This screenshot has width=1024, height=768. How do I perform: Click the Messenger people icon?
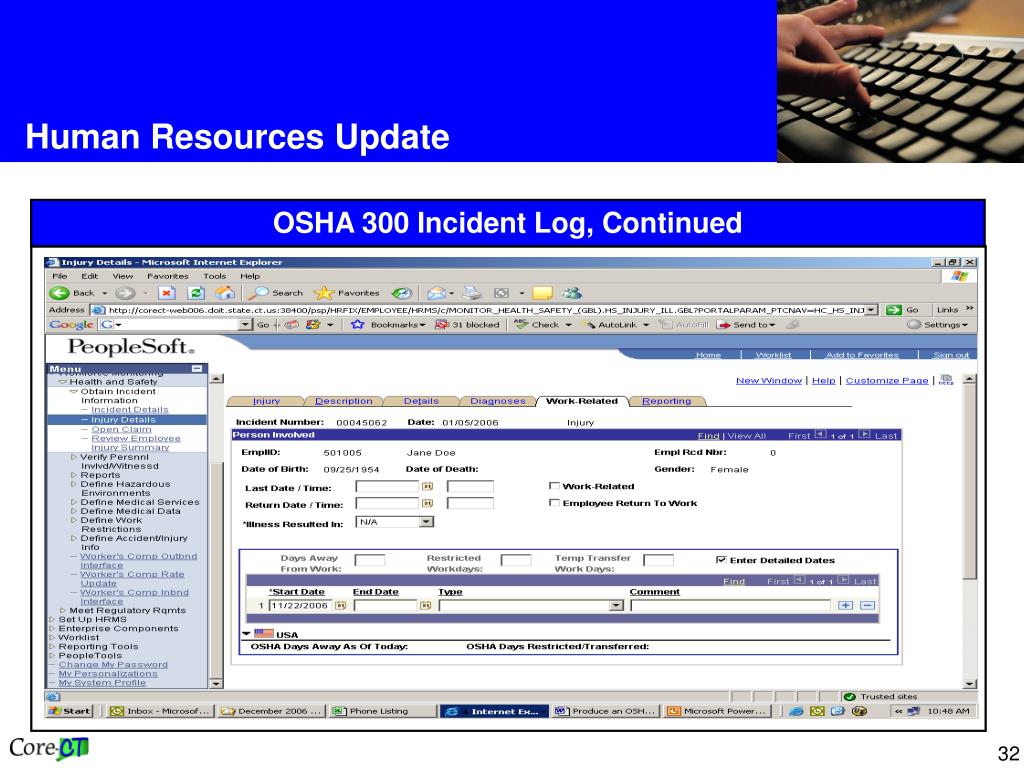pos(572,293)
